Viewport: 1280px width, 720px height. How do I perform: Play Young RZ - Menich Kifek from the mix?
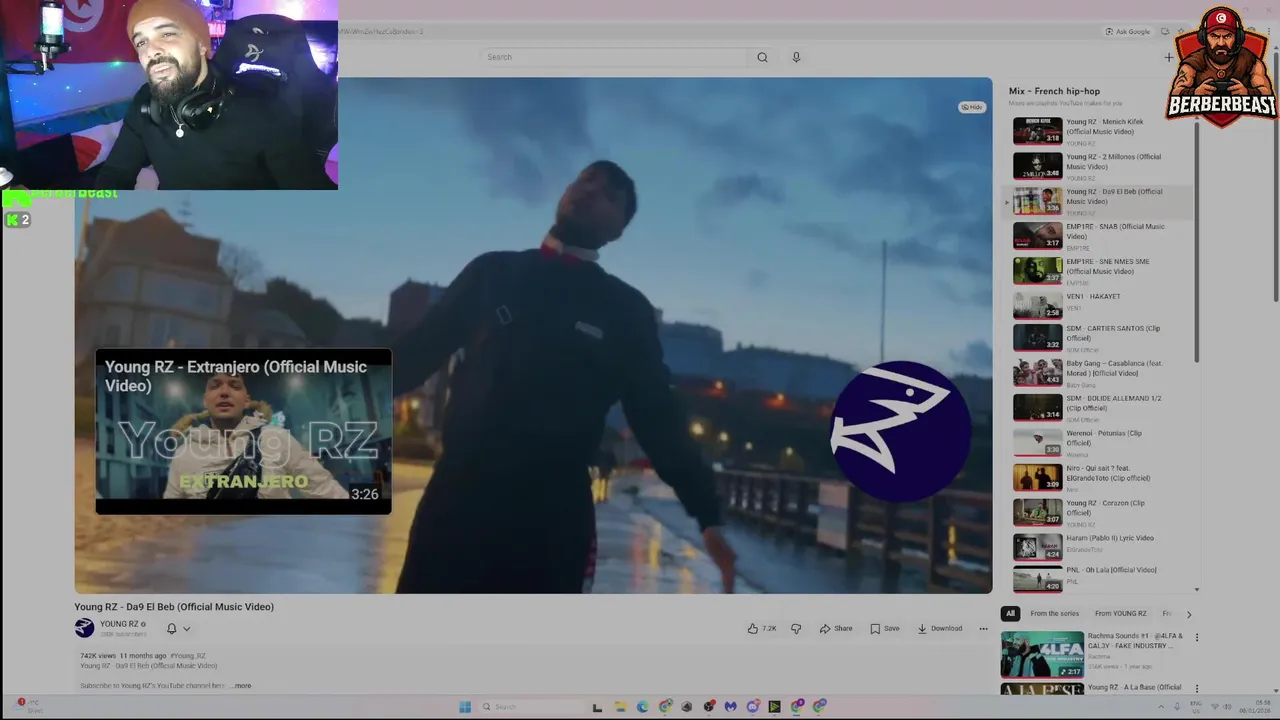pyautogui.click(x=1100, y=131)
